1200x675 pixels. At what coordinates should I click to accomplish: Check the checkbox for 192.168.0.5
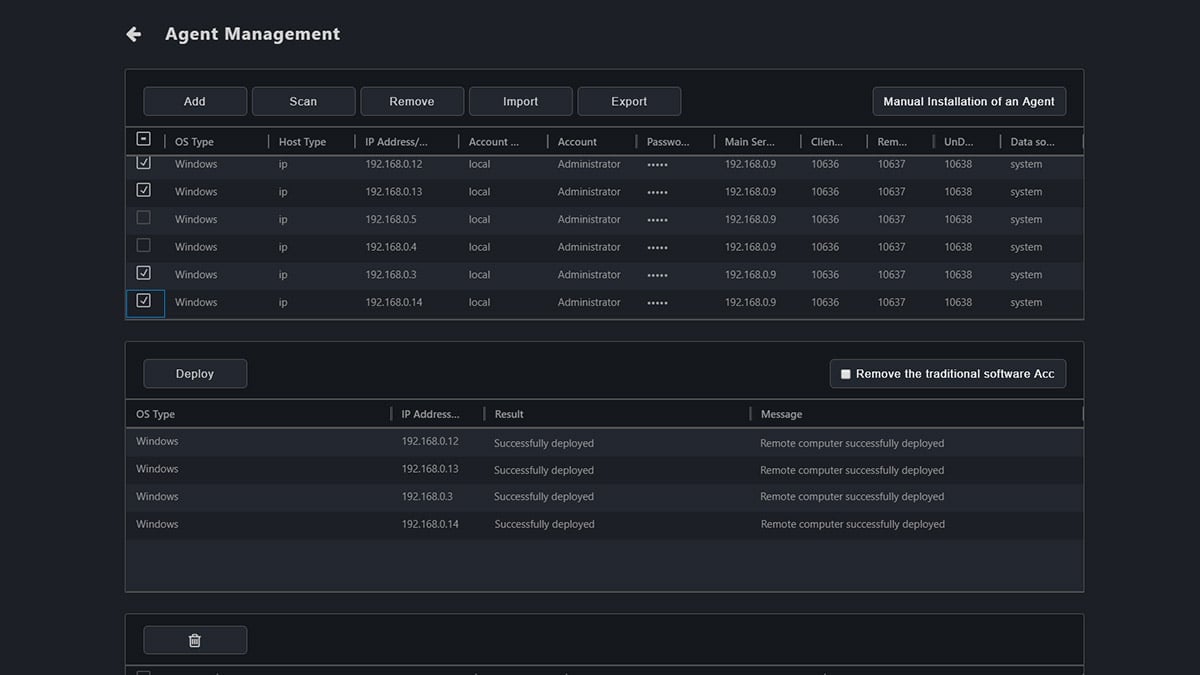[x=143, y=218]
